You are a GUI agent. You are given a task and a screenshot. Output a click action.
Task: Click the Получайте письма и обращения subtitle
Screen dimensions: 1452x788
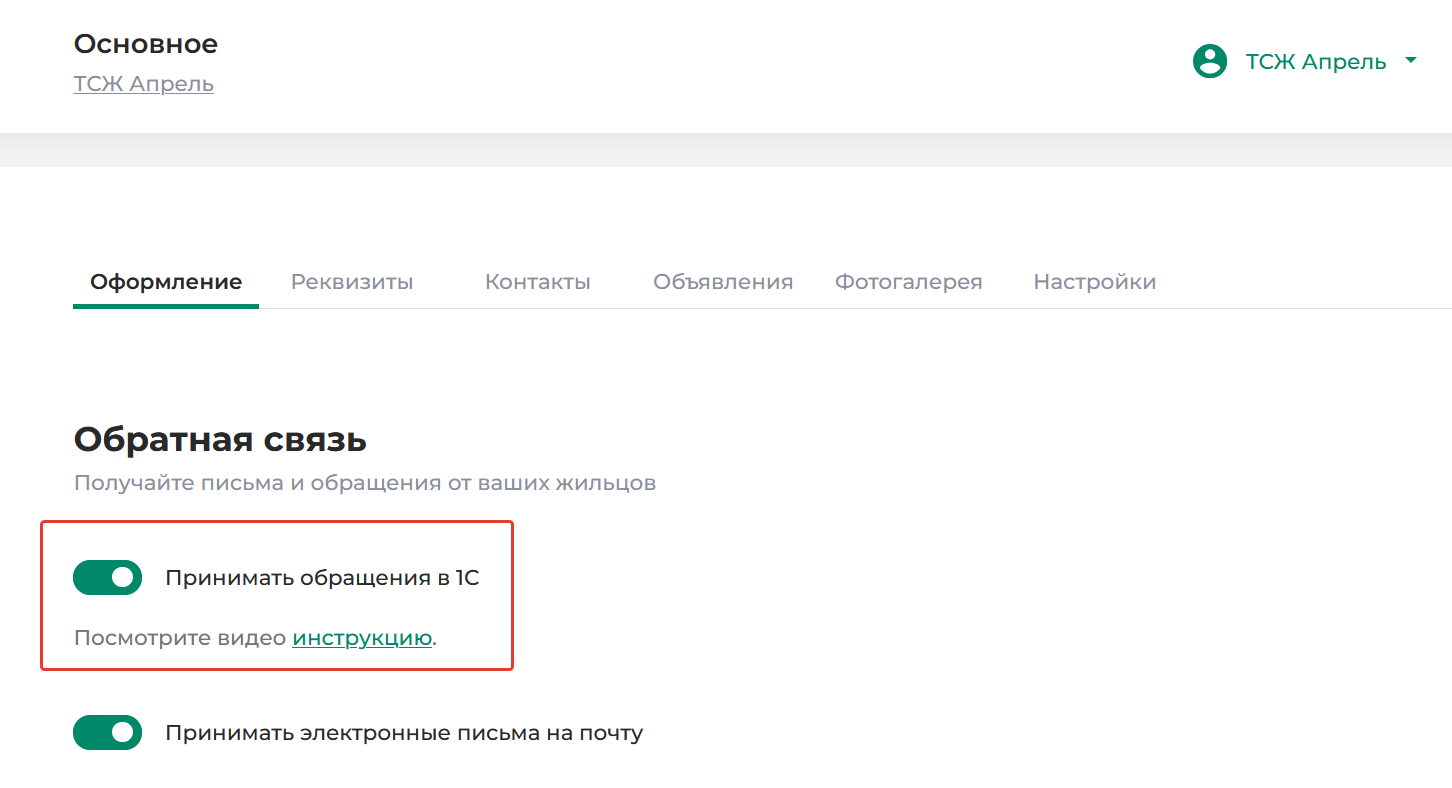pyautogui.click(x=365, y=483)
